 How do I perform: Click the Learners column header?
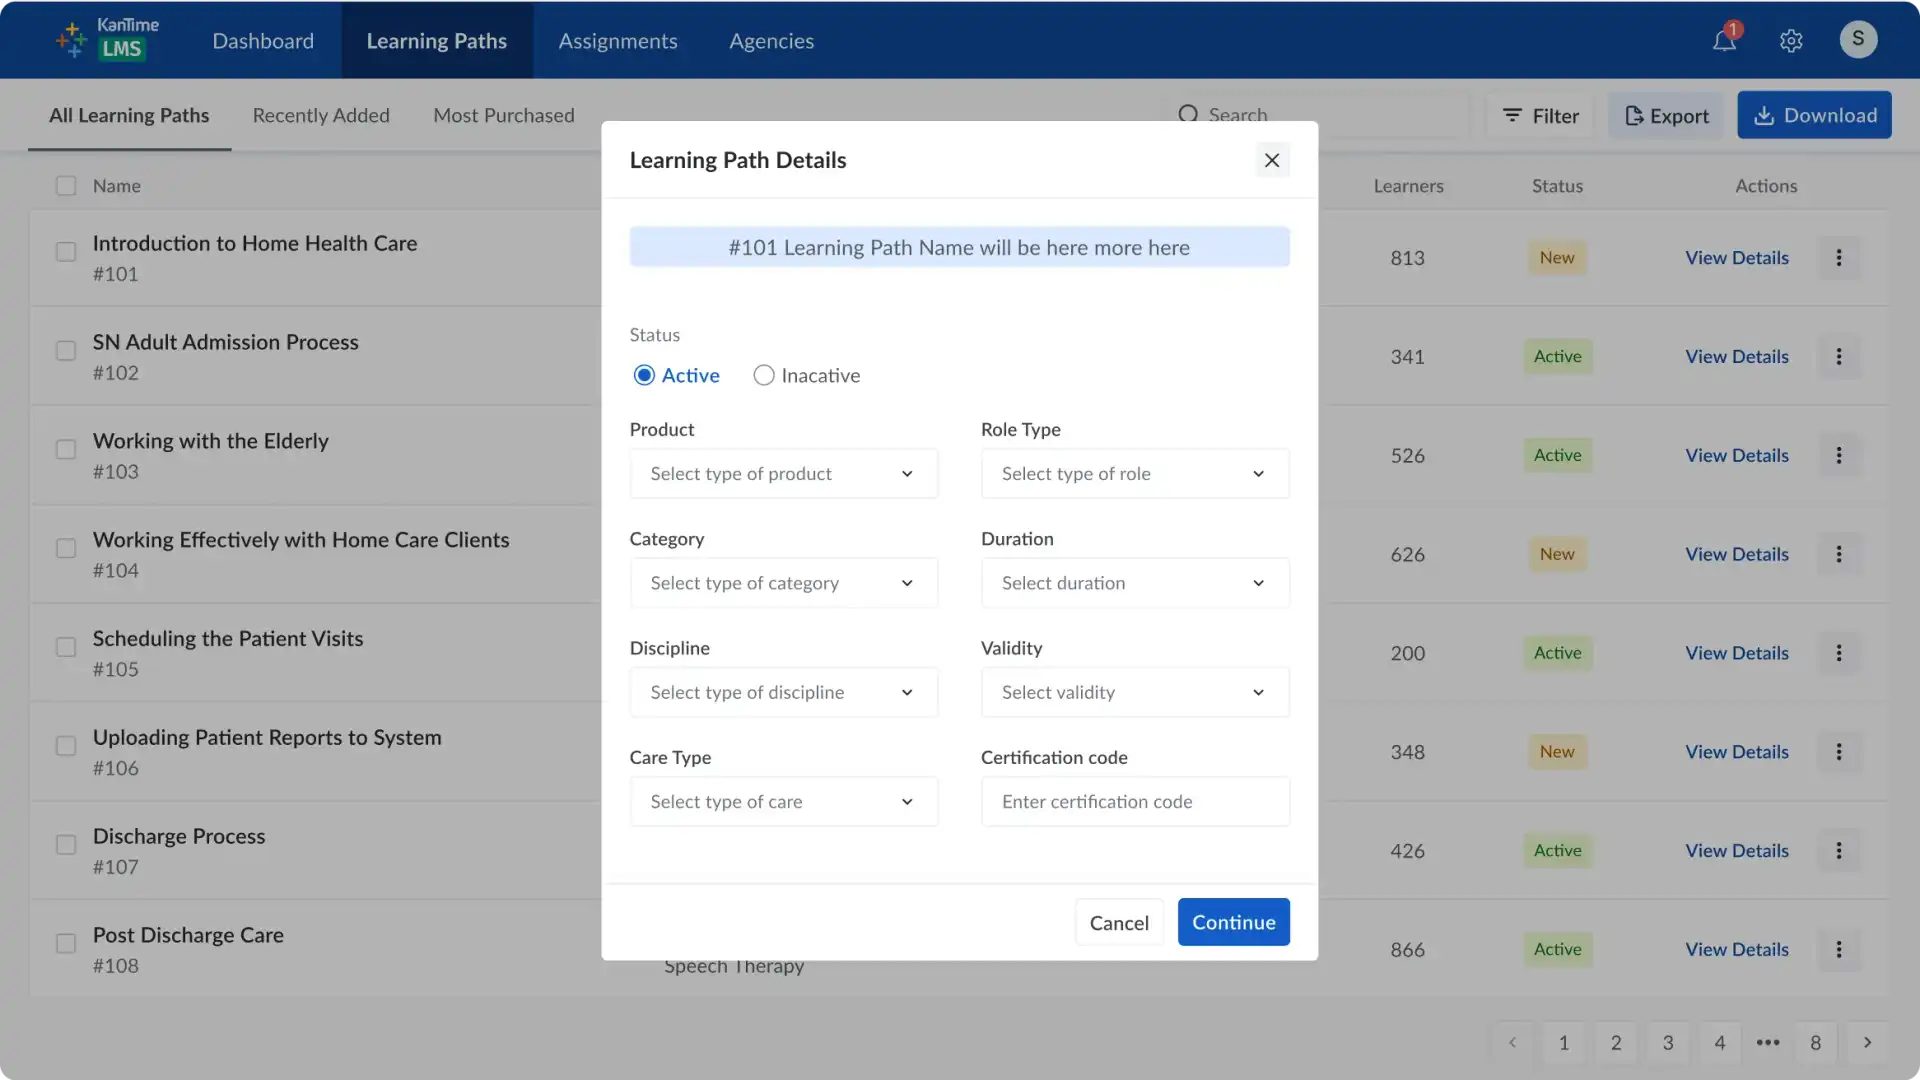(1408, 186)
